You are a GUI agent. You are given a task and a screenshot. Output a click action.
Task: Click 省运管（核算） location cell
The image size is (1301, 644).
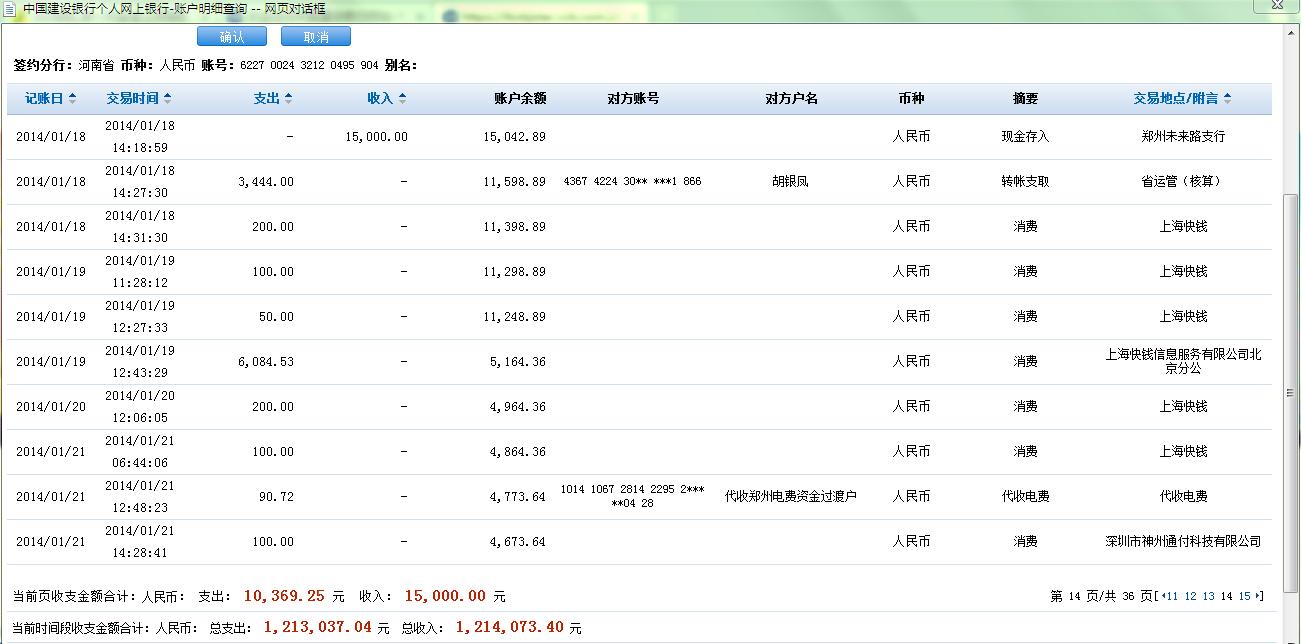coord(1183,182)
